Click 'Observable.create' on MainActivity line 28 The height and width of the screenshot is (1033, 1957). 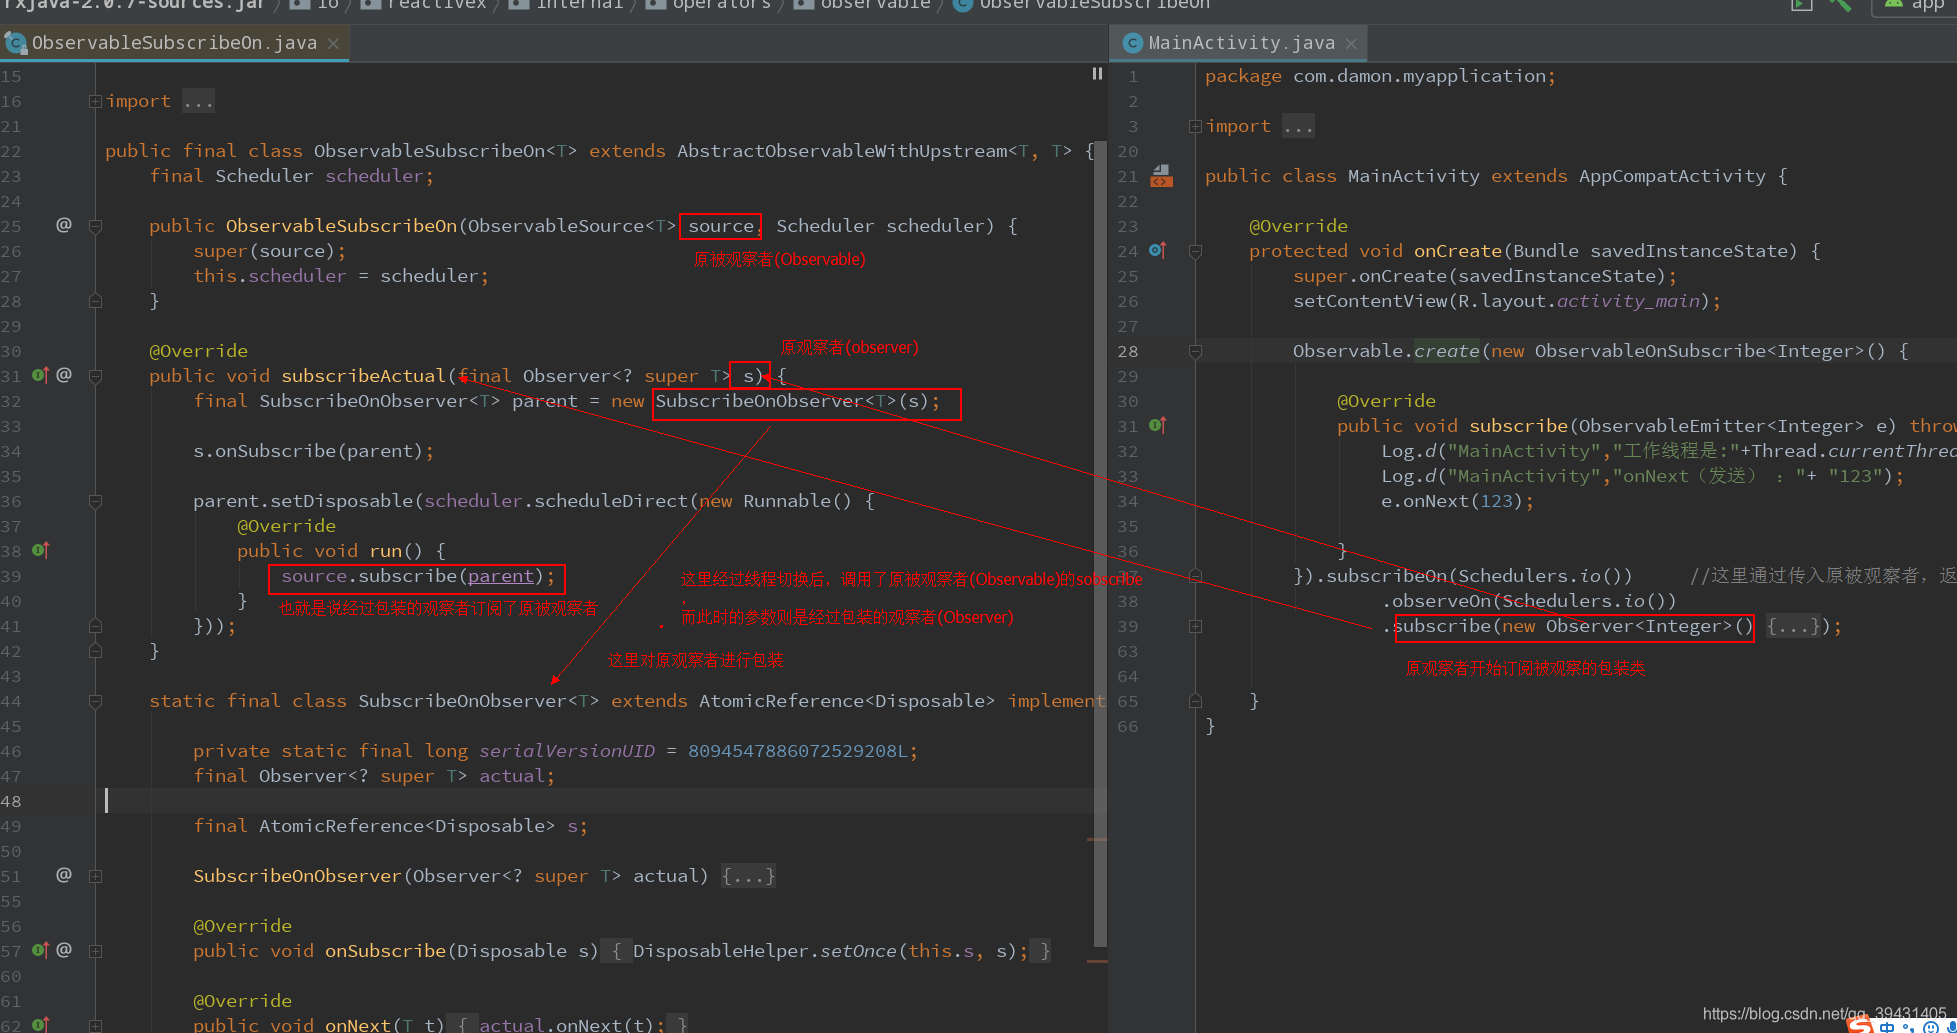pos(1386,351)
